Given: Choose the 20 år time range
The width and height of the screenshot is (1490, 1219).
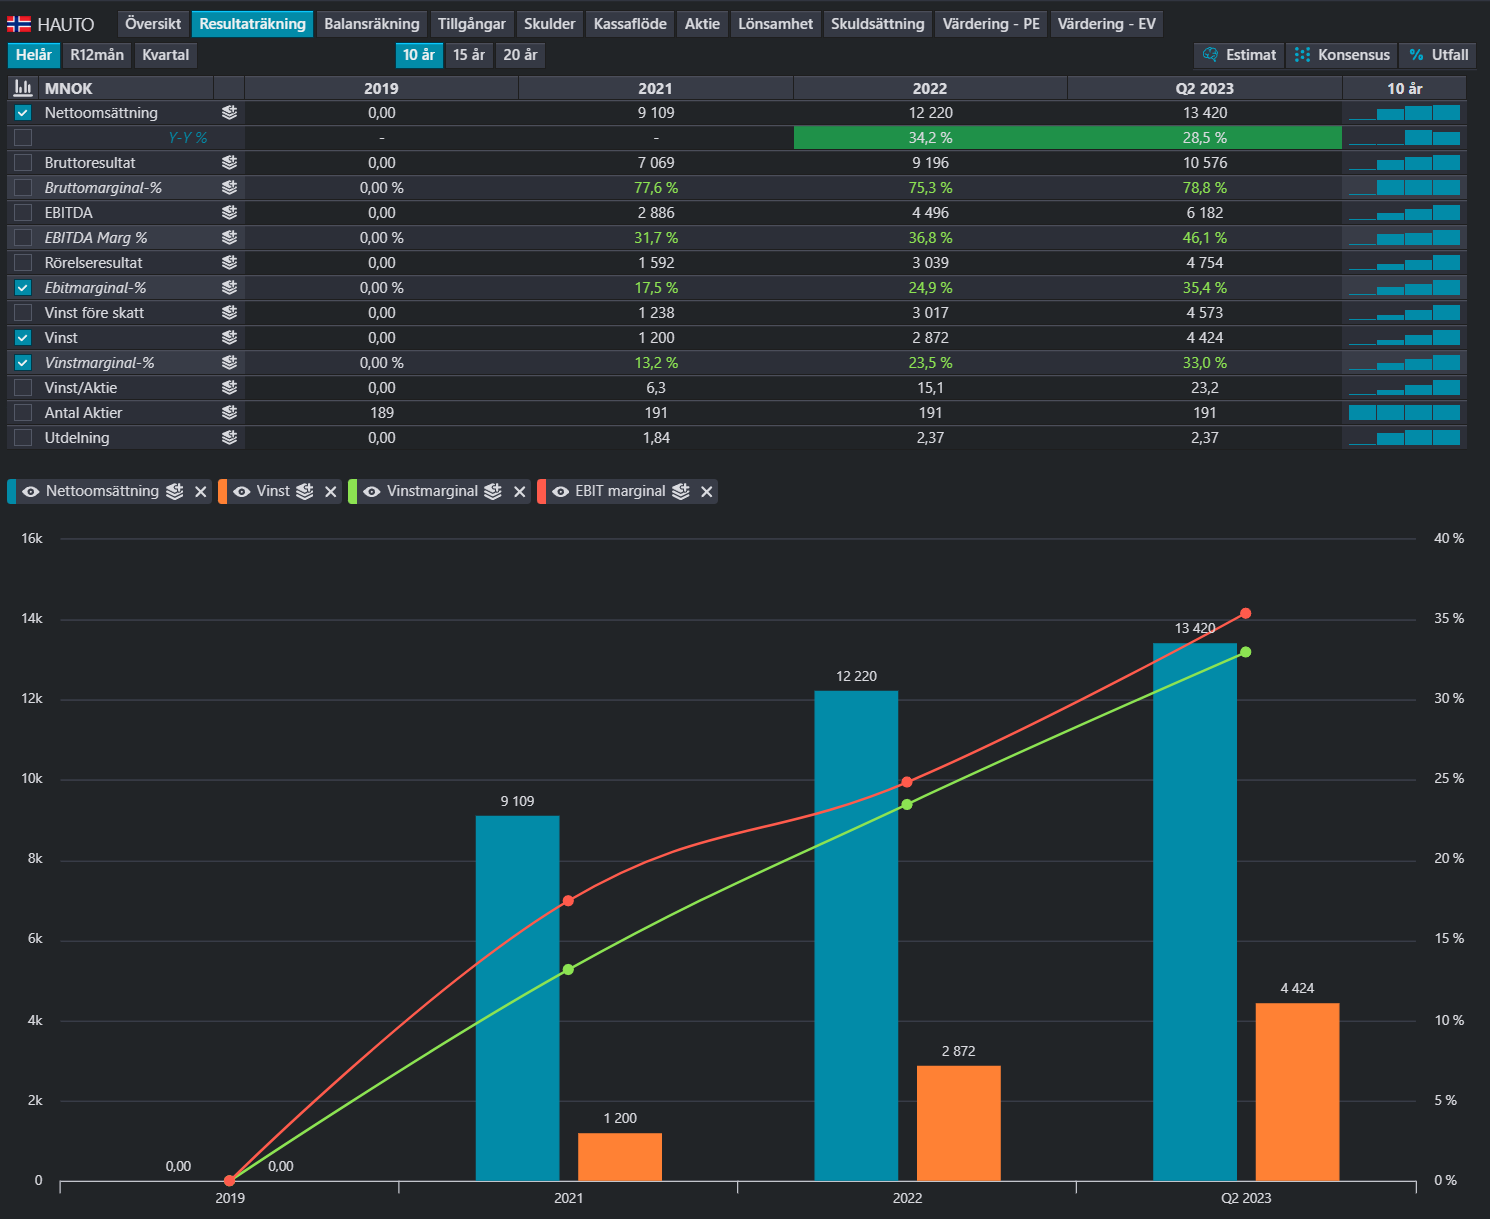Looking at the screenshot, I should 520,55.
